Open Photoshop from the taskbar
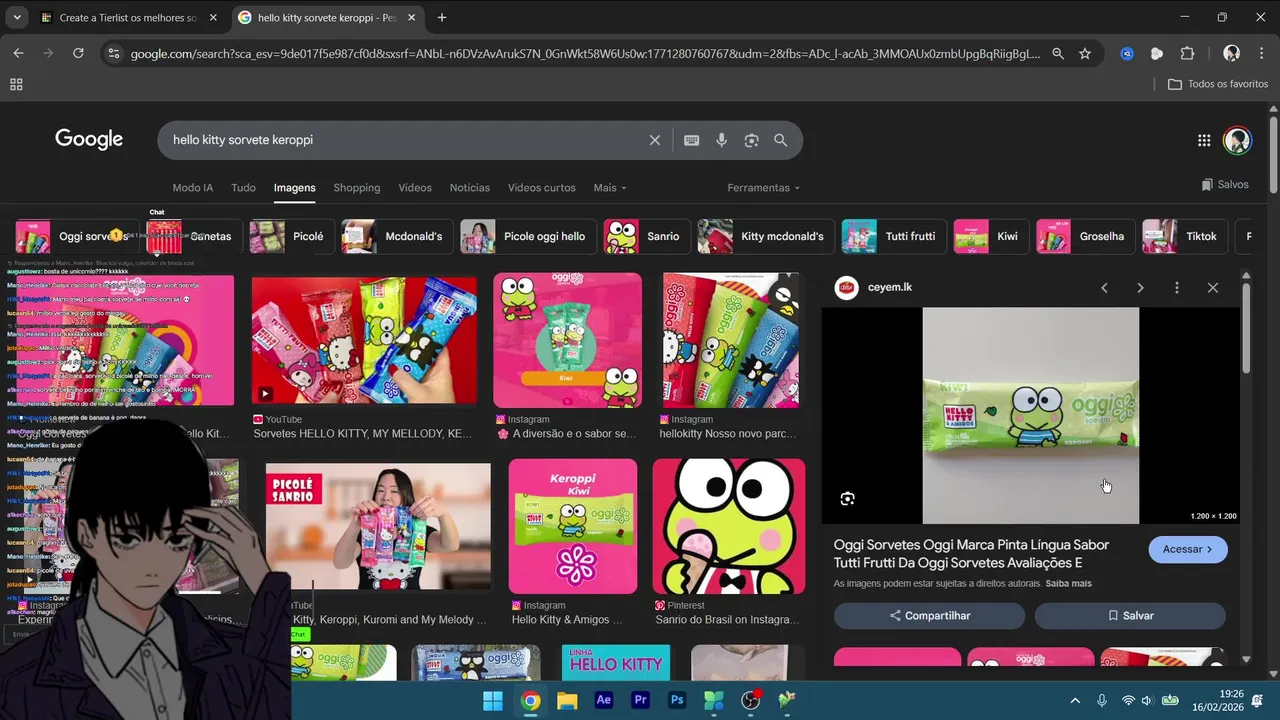 pos(677,700)
